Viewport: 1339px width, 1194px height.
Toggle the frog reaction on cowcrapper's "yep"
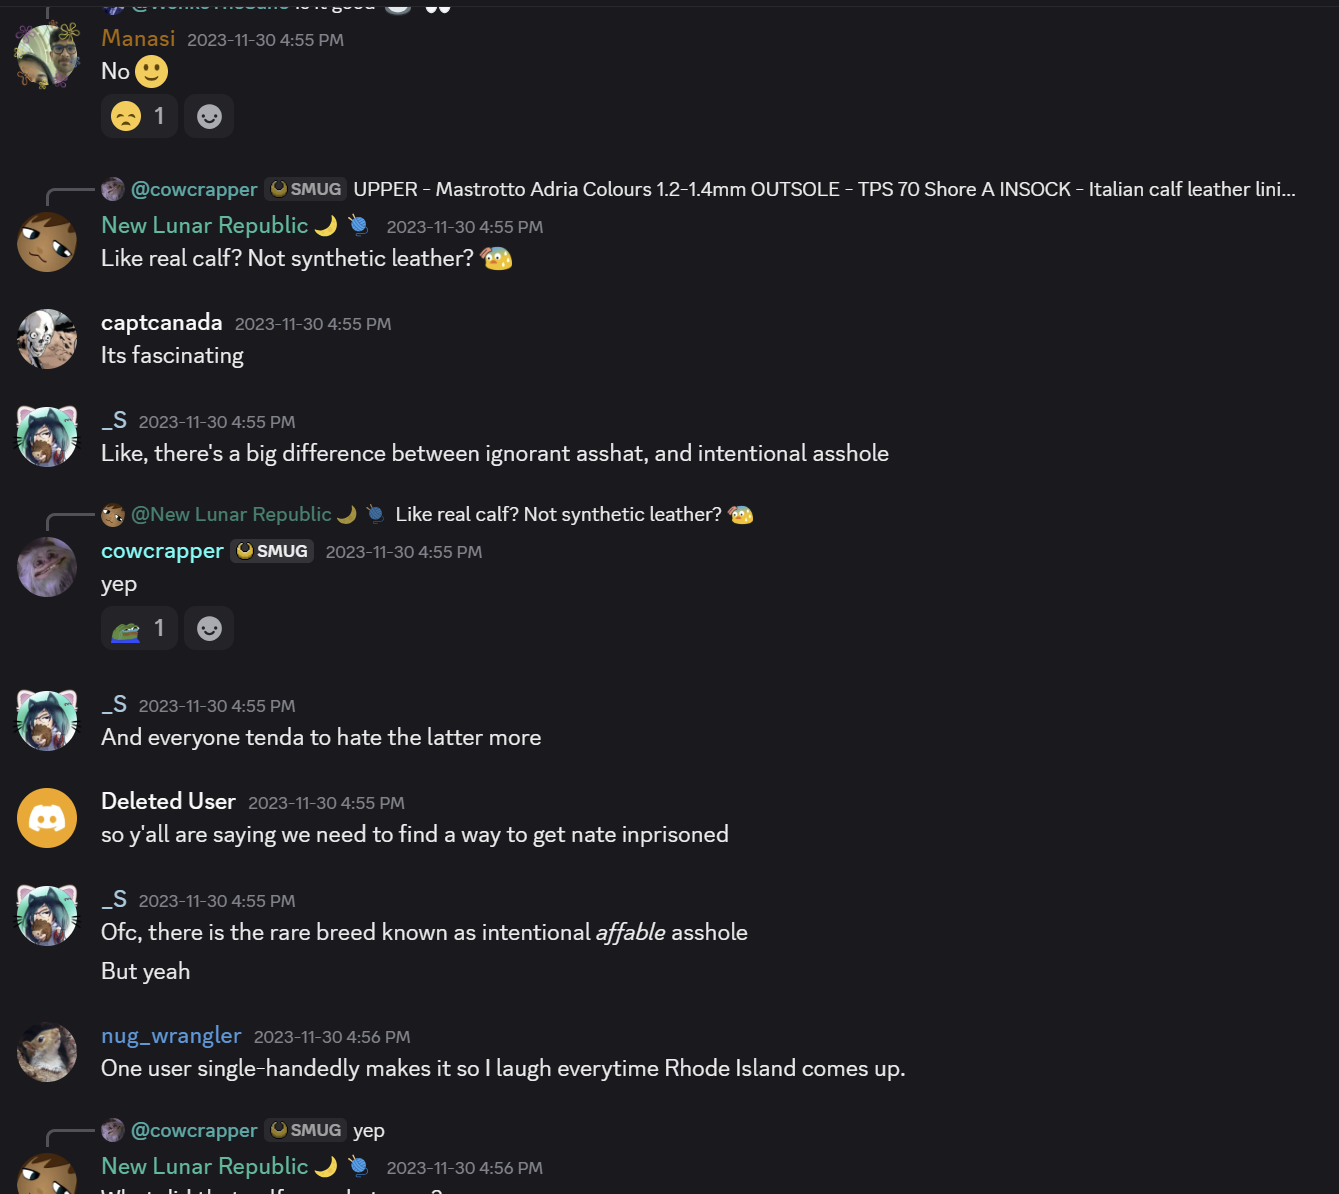pyautogui.click(x=139, y=629)
